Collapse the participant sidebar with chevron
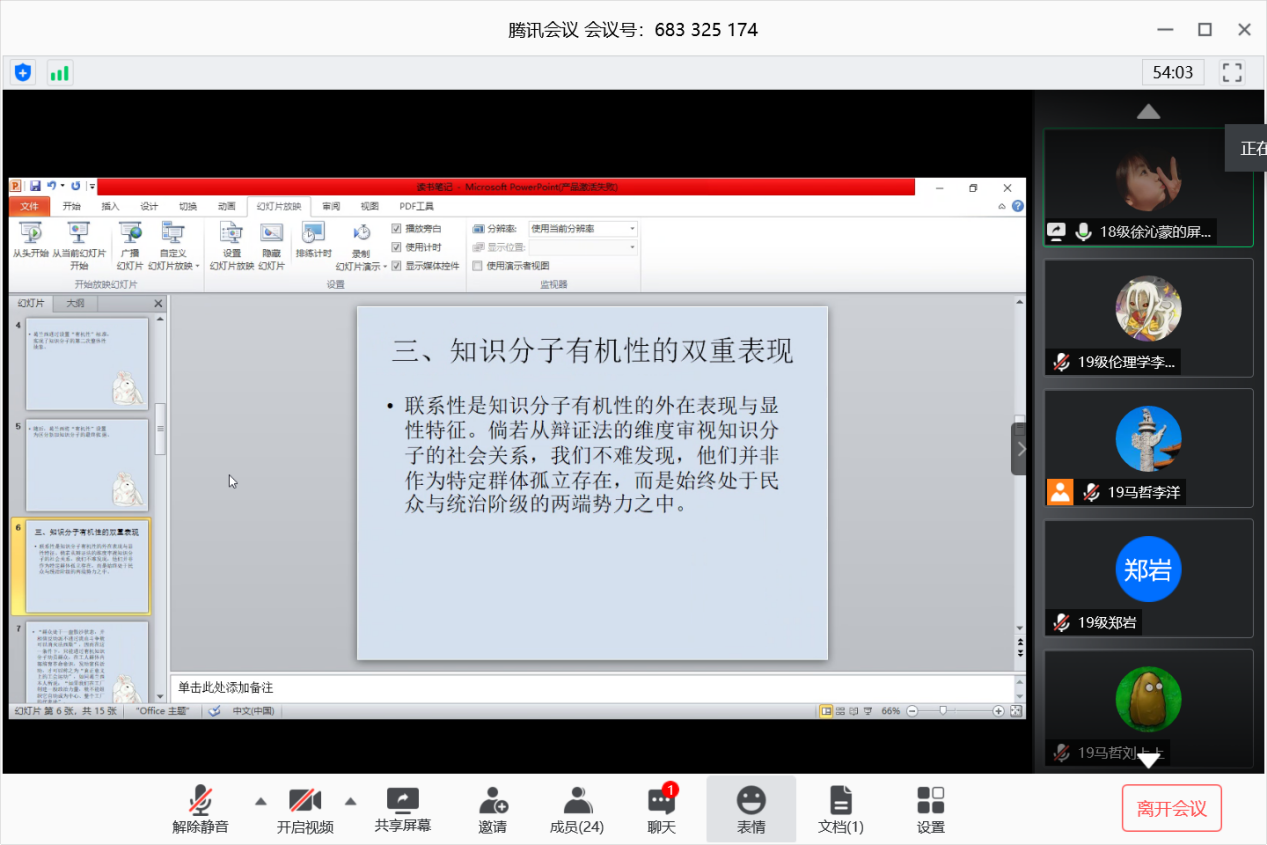The width and height of the screenshot is (1267, 845). pos(1019,448)
